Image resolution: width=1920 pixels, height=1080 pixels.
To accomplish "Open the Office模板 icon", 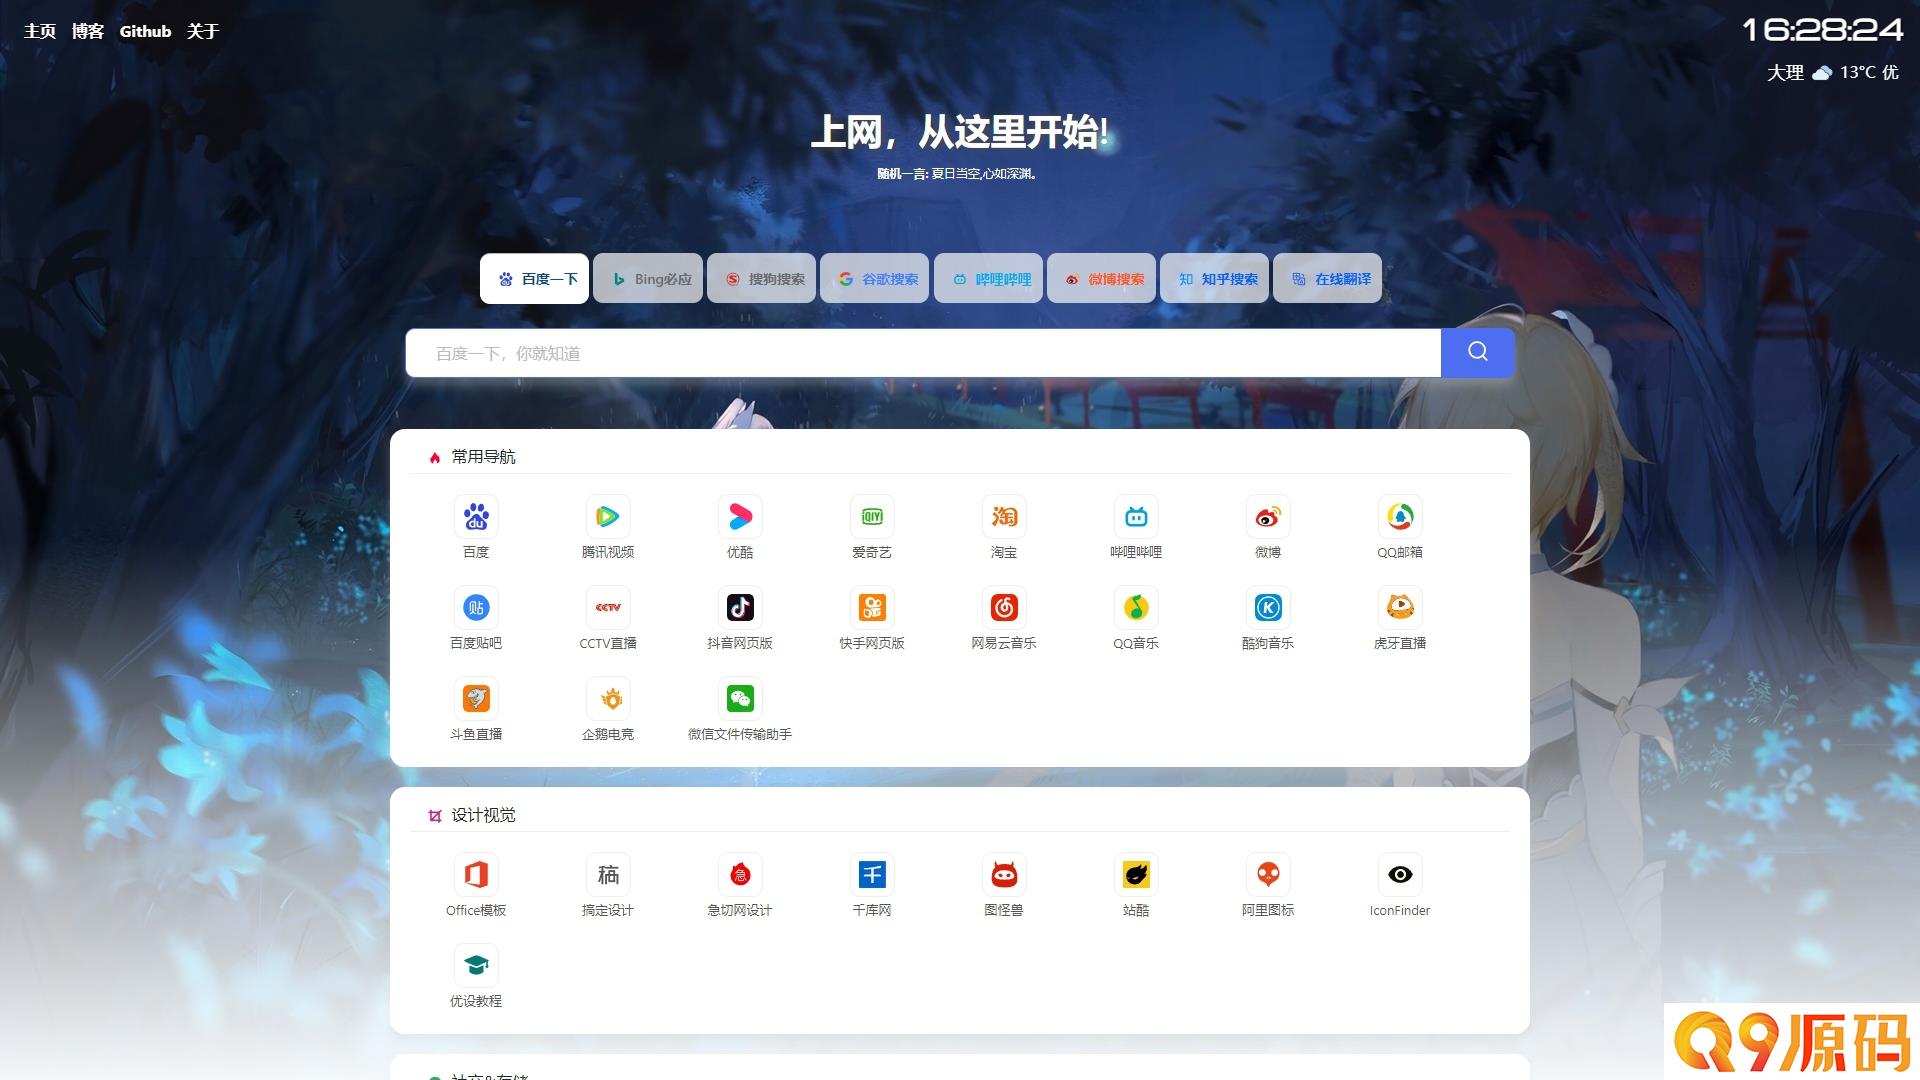I will coord(476,875).
